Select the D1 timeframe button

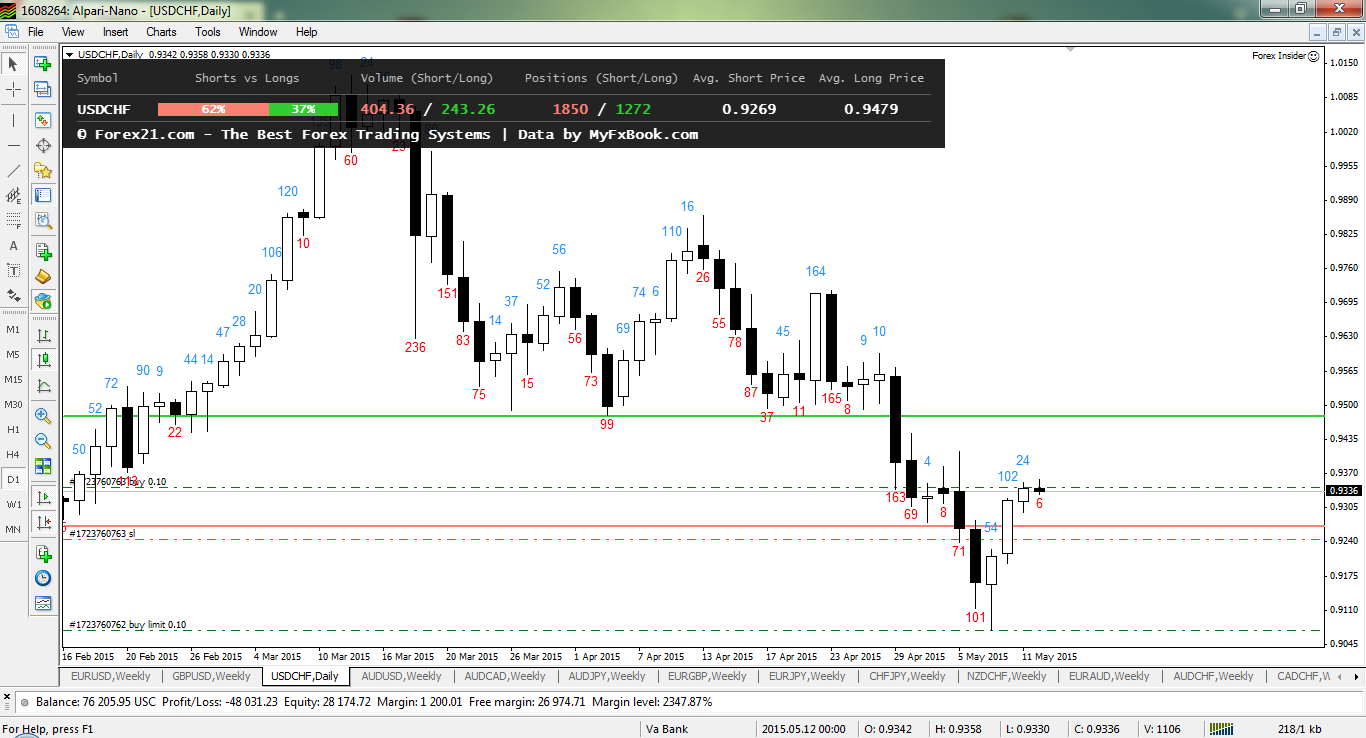[x=13, y=479]
